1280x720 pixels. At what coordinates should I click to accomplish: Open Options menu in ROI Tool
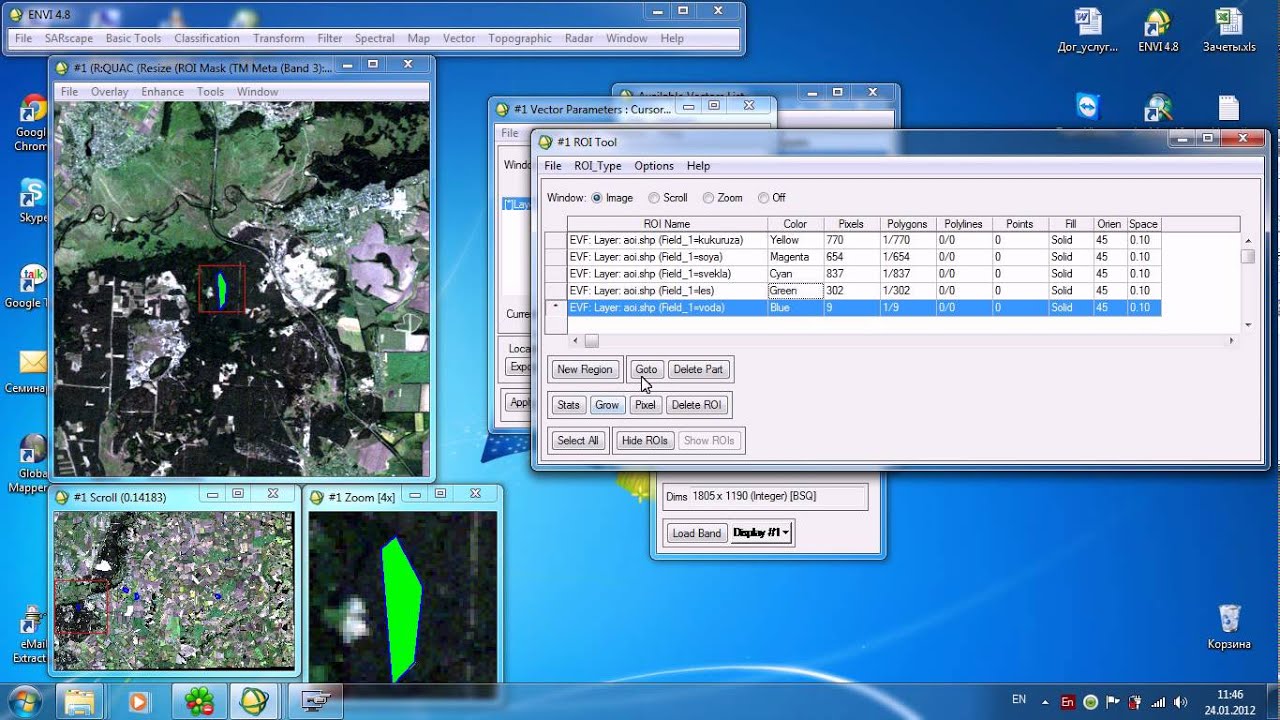pos(654,166)
